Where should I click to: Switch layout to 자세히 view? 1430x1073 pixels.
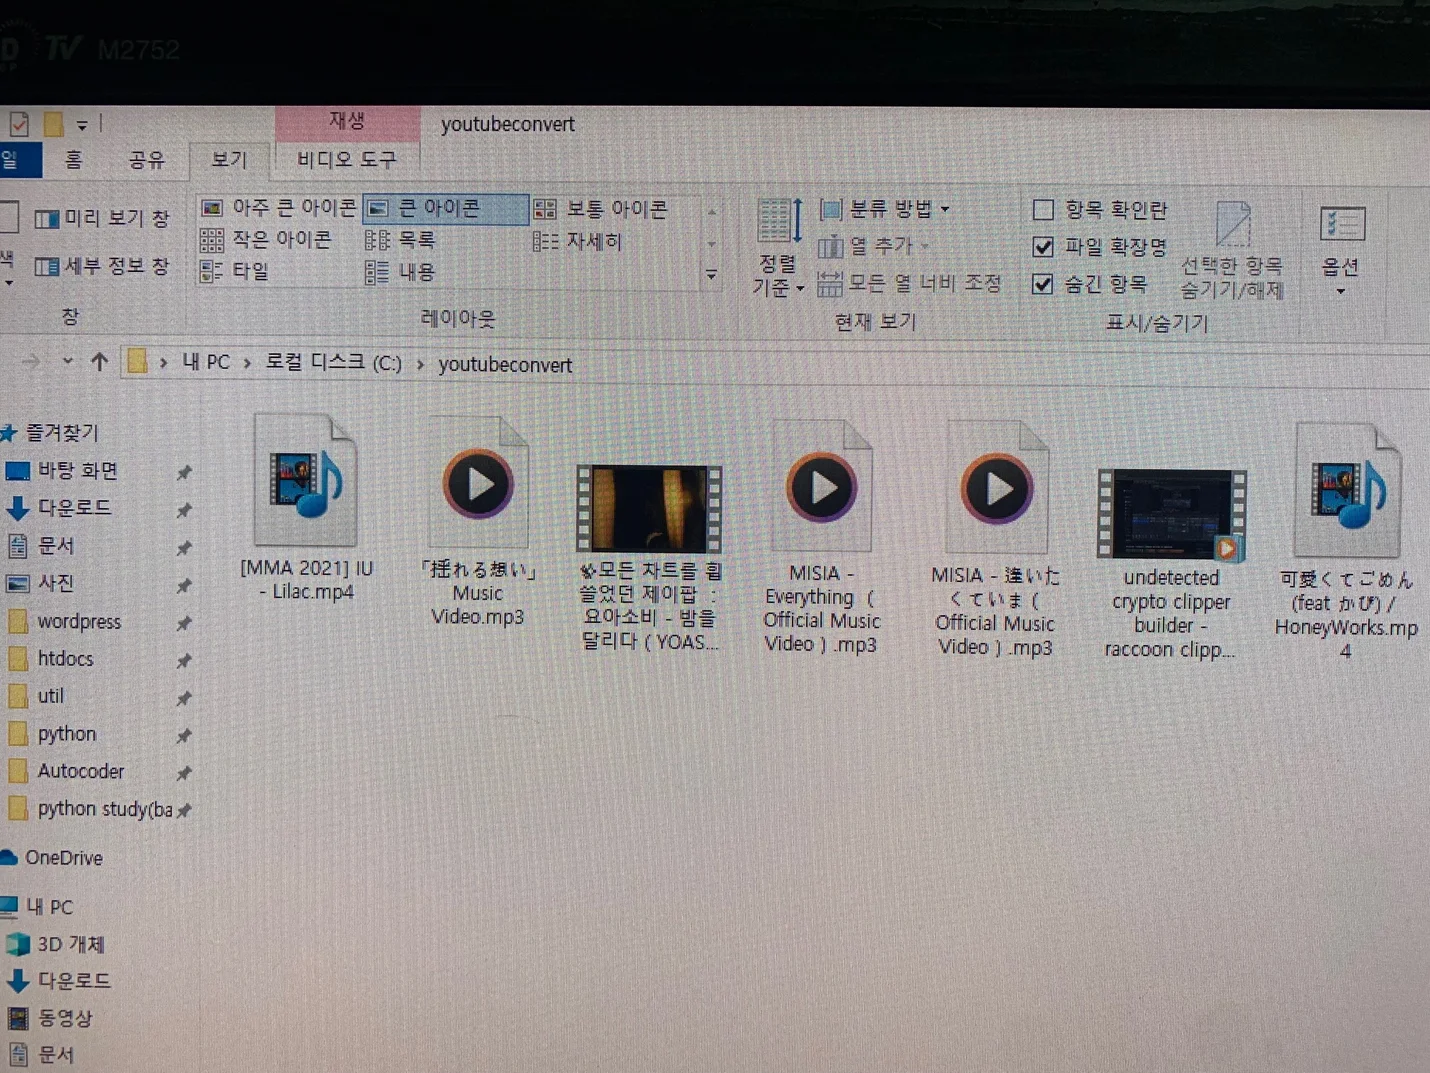coord(578,241)
